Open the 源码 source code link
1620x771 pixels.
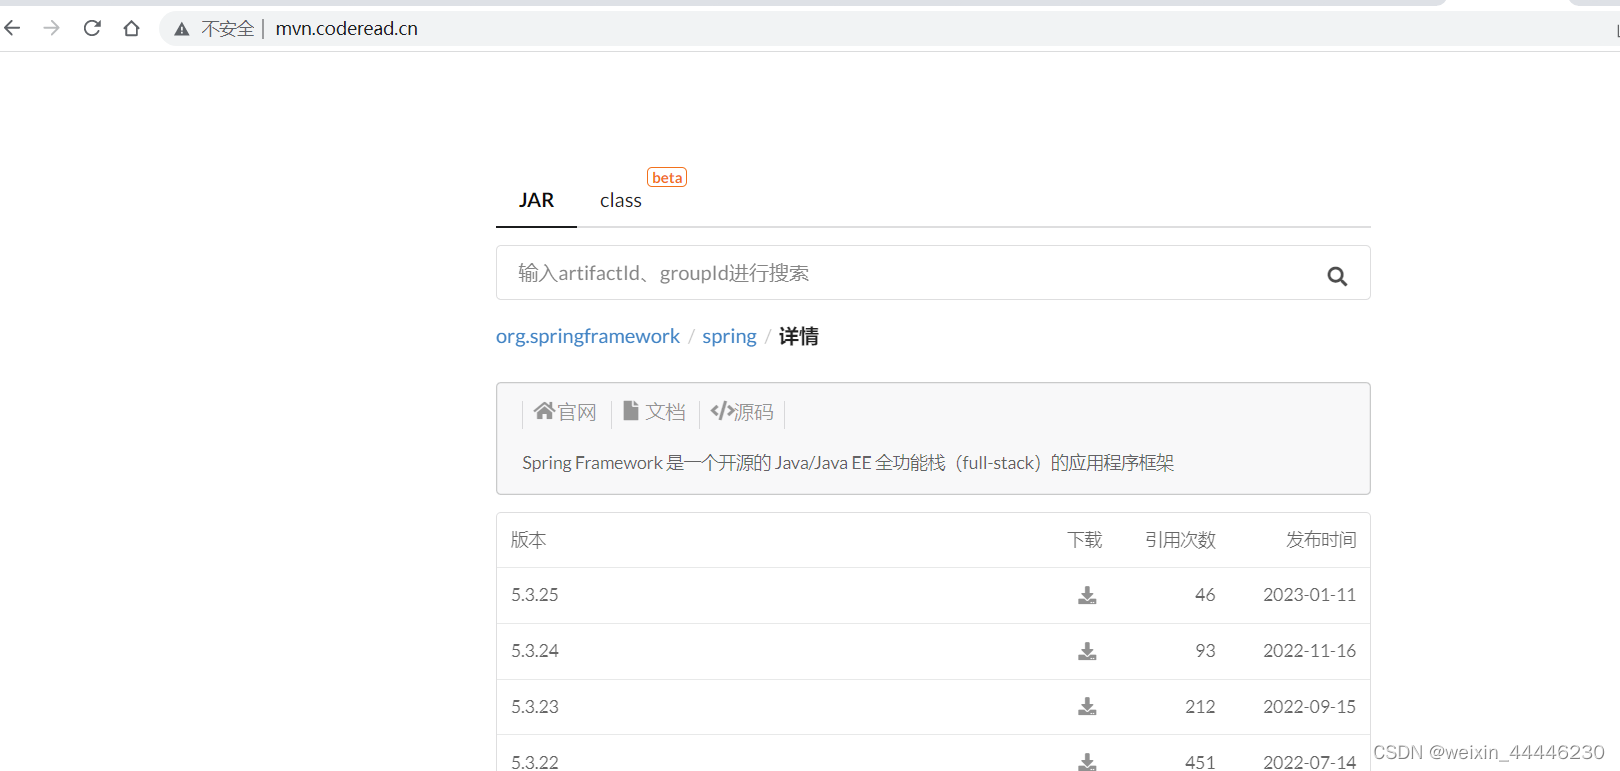[742, 412]
